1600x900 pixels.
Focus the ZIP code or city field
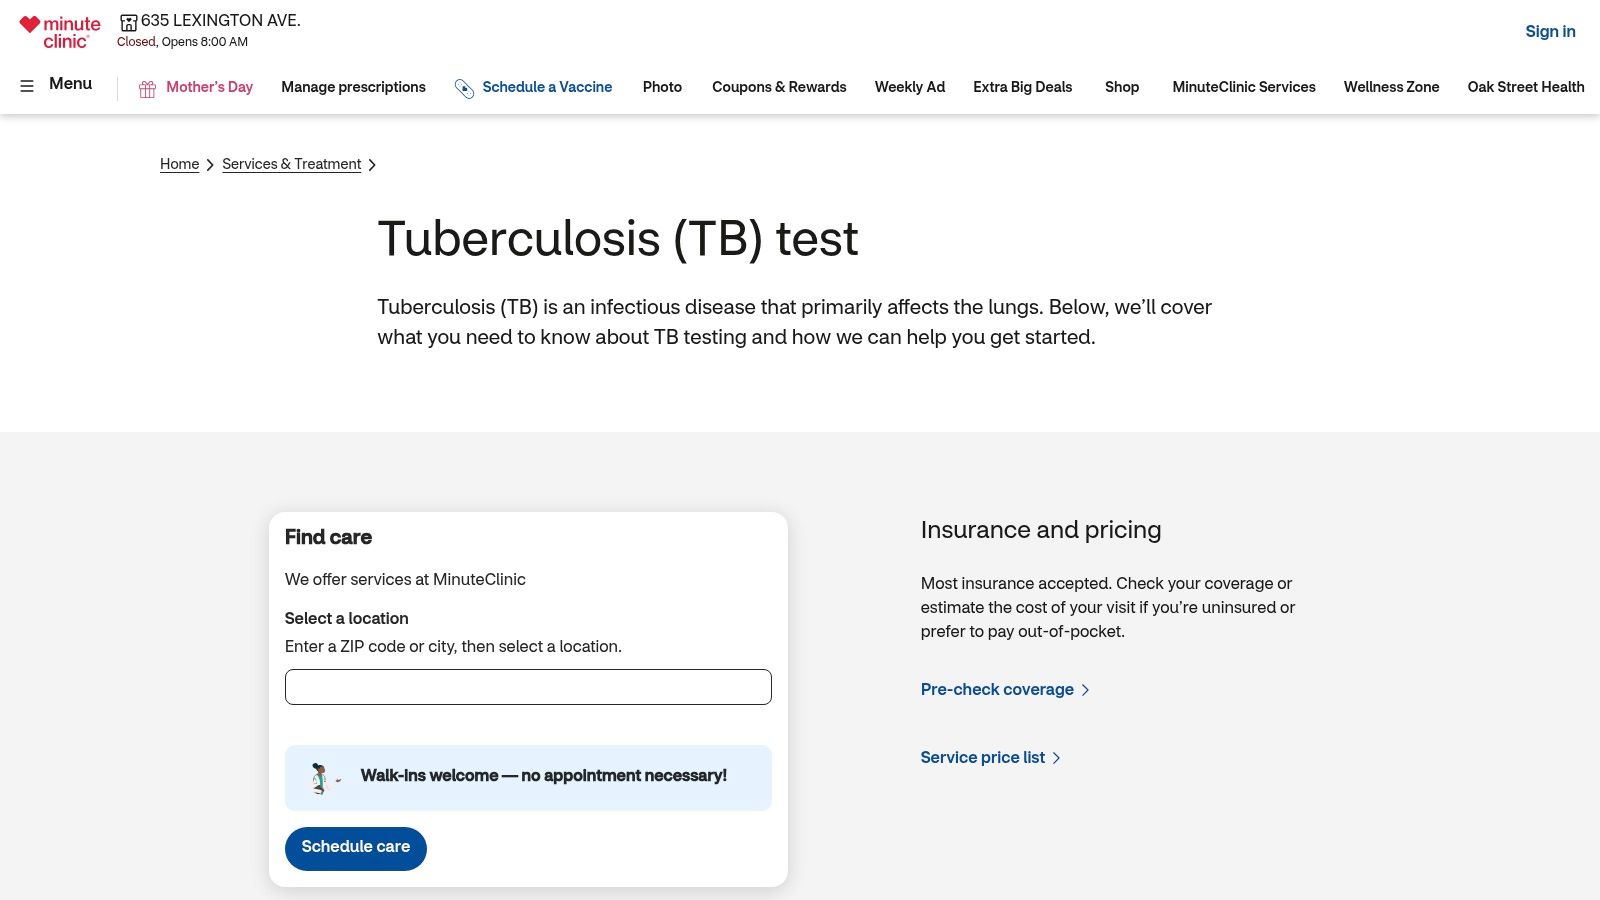[x=528, y=687]
